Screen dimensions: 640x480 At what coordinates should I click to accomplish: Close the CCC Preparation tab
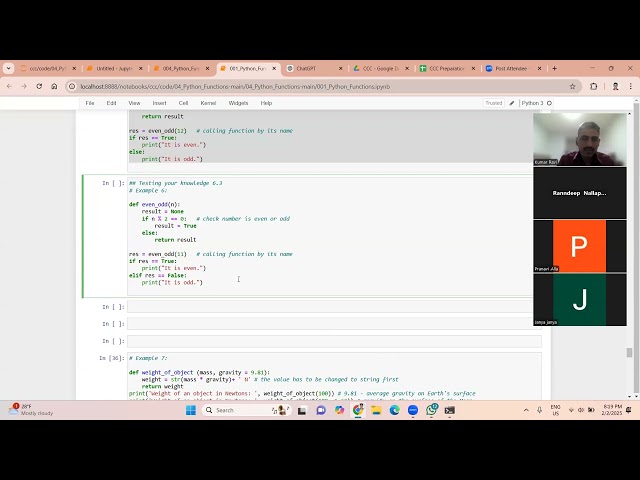point(473,69)
